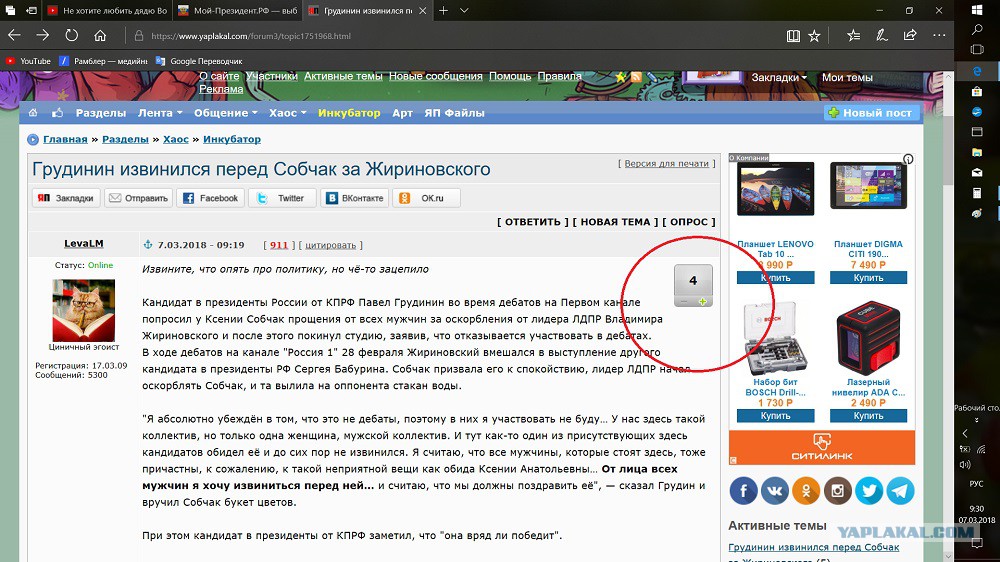
Task: Open reading view in address bar
Action: pyautogui.click(x=793, y=36)
